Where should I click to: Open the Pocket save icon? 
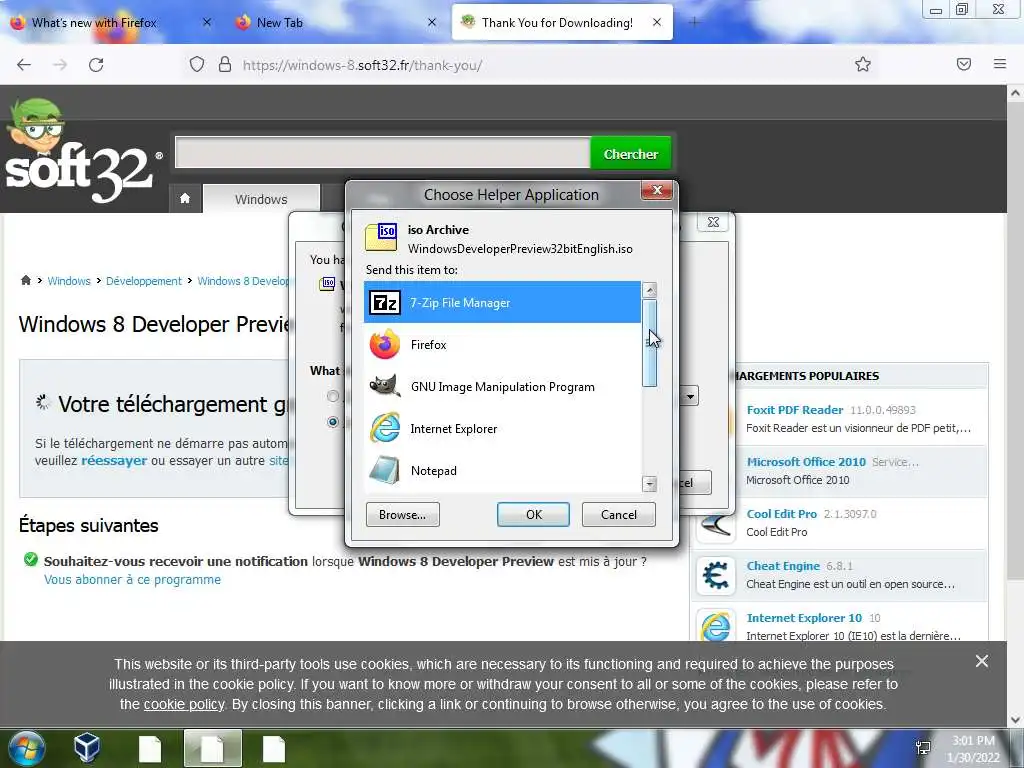[x=964, y=64]
